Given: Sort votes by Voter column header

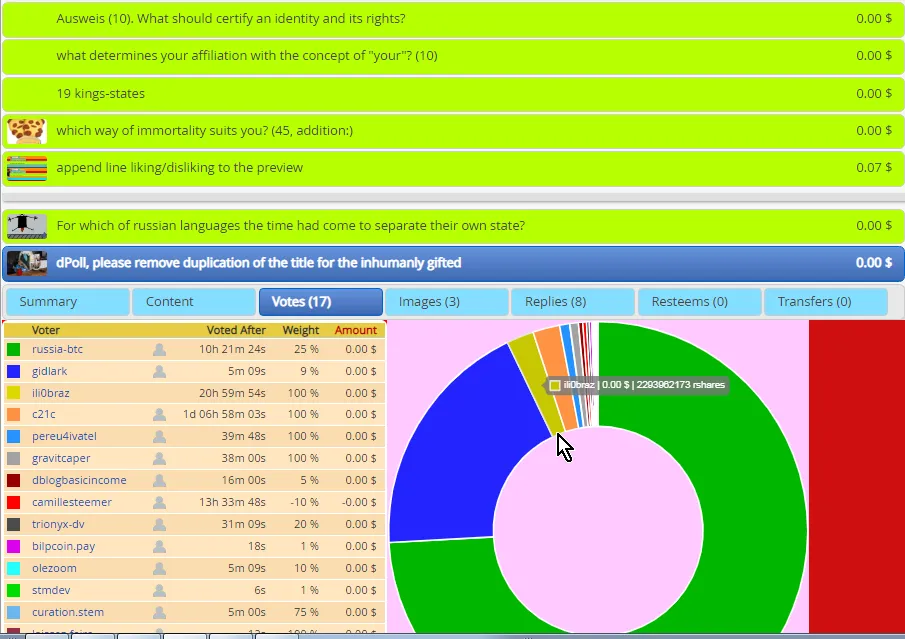Looking at the screenshot, I should tap(46, 330).
